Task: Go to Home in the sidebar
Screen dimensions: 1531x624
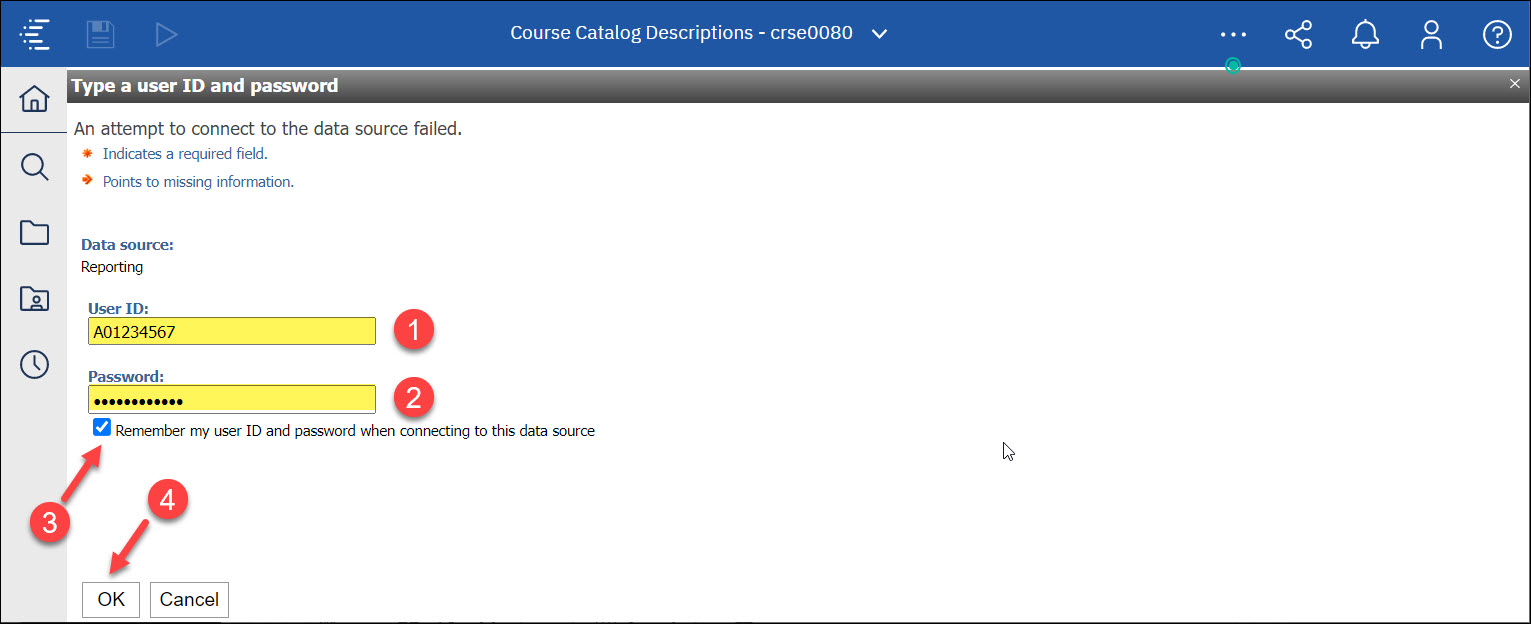Action: [x=34, y=99]
